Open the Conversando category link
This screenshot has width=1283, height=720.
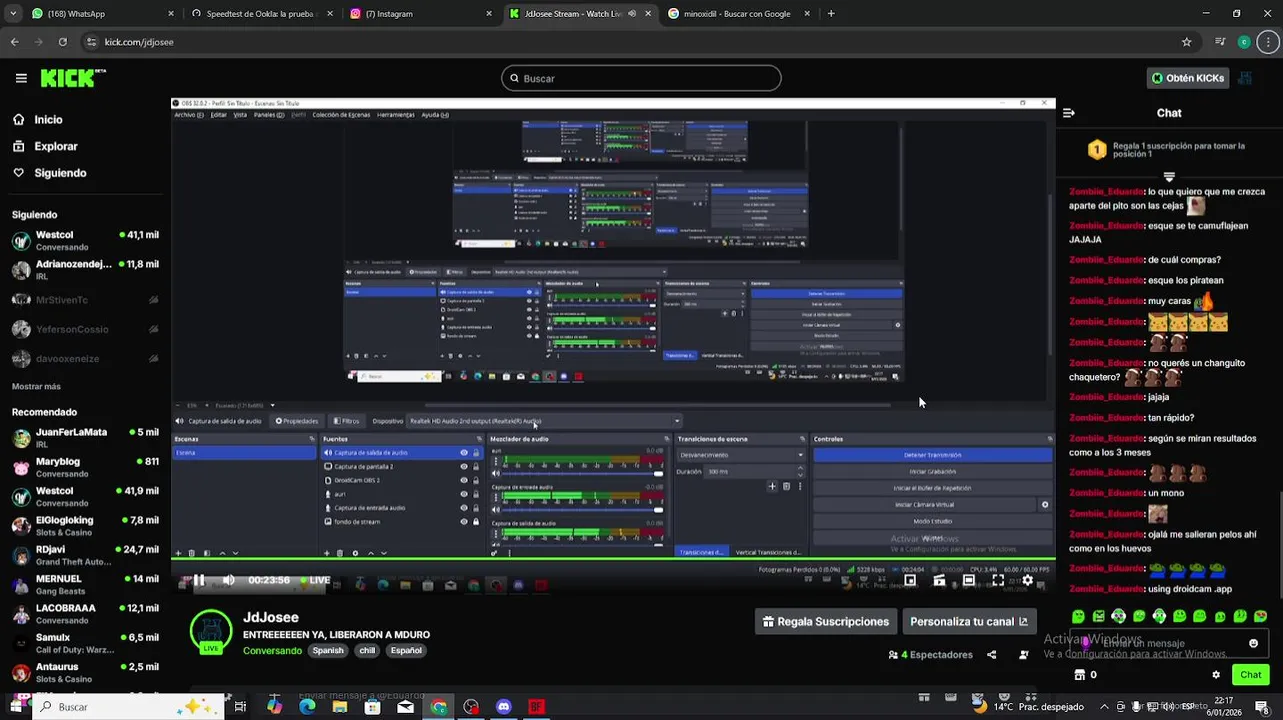tap(272, 650)
